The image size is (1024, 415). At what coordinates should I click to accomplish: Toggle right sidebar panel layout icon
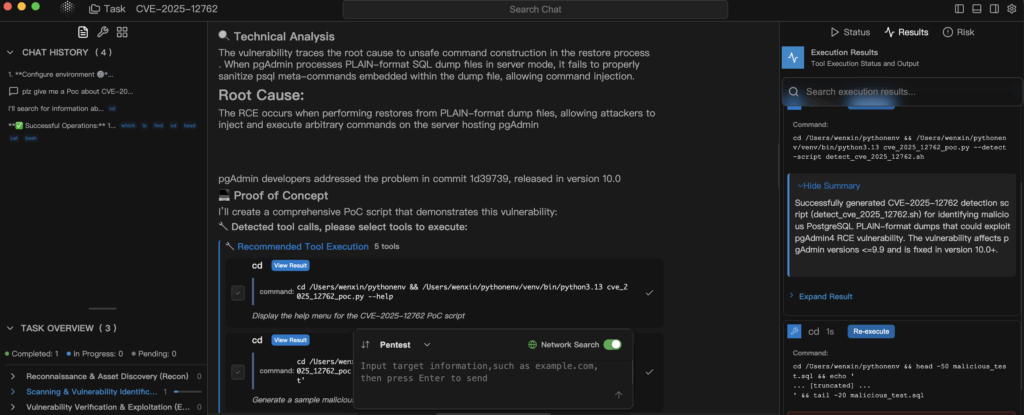pyautogui.click(x=993, y=8)
